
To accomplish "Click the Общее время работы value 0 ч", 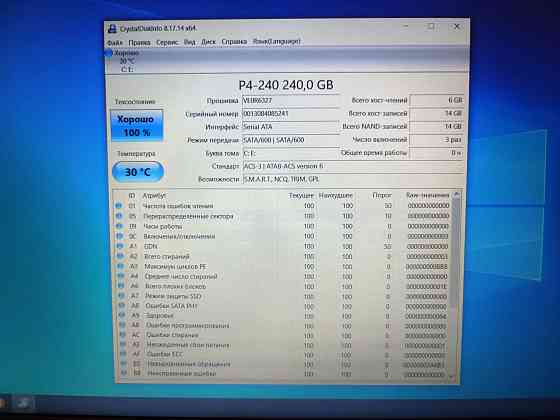I will [437, 153].
